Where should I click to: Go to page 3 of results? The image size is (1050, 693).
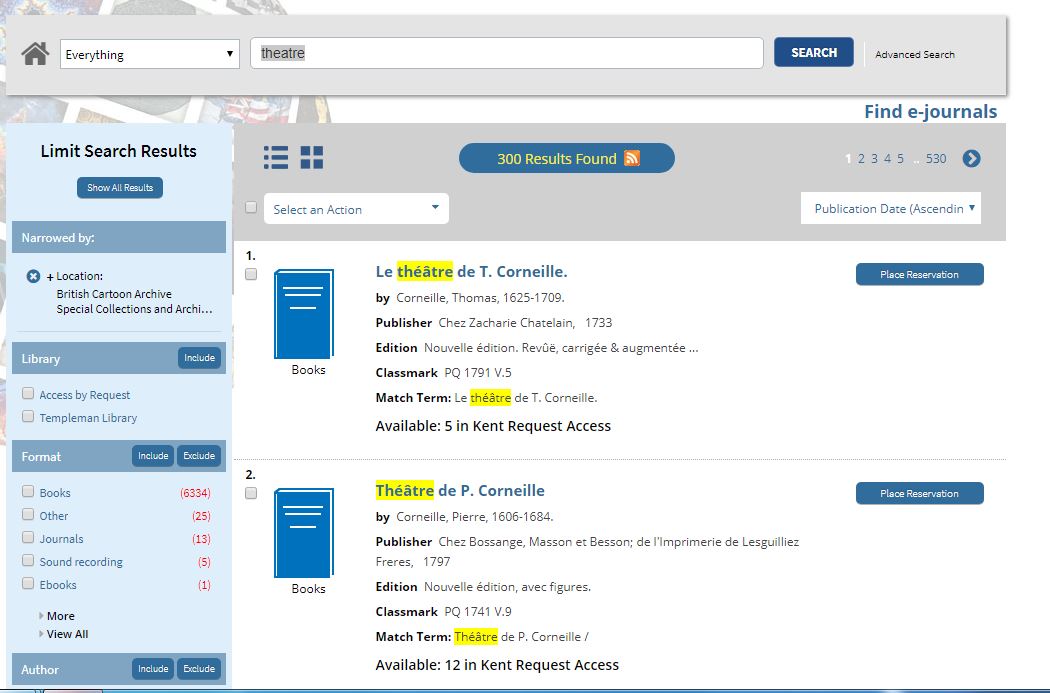coord(874,159)
